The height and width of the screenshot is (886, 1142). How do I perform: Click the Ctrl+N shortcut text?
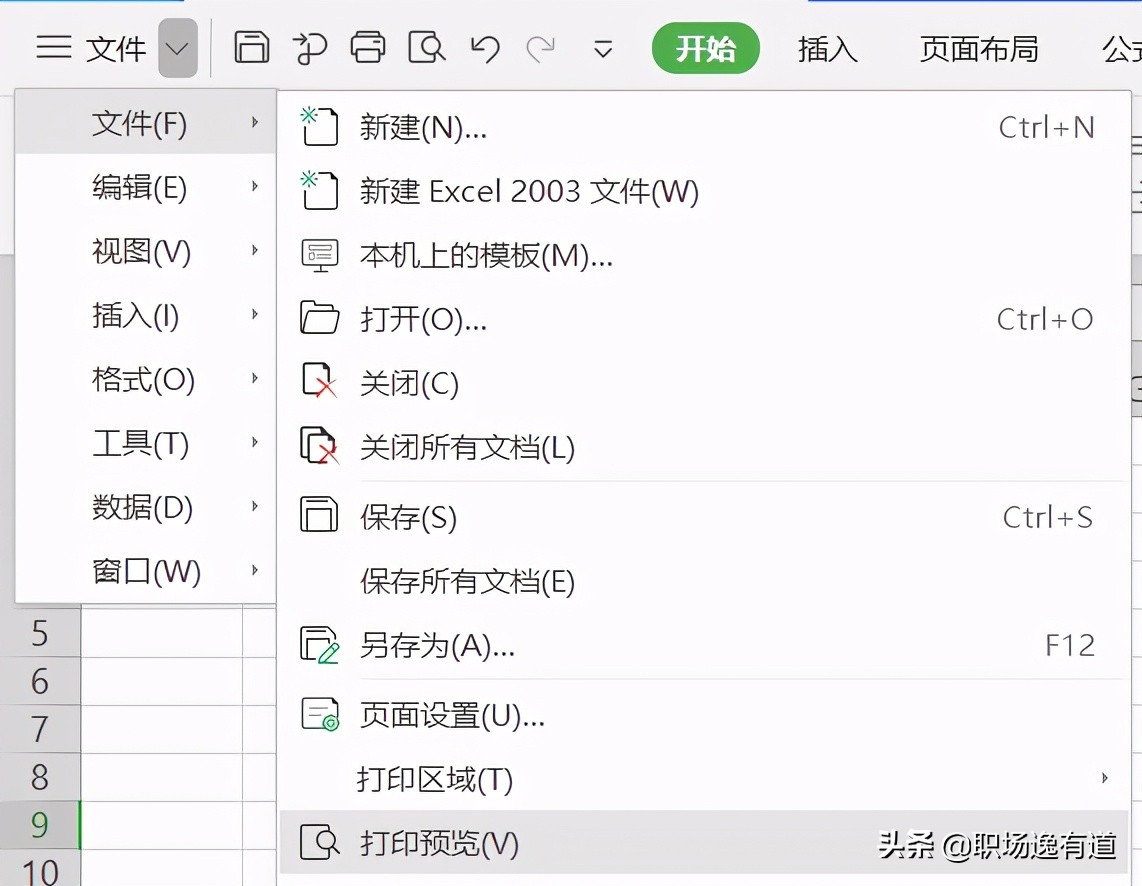[x=1047, y=127]
